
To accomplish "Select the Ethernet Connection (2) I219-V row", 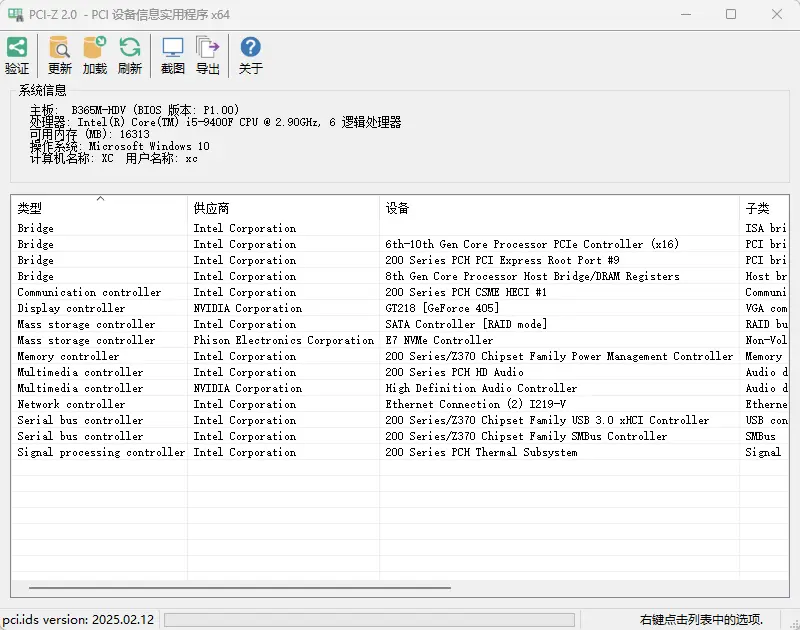I will point(400,405).
